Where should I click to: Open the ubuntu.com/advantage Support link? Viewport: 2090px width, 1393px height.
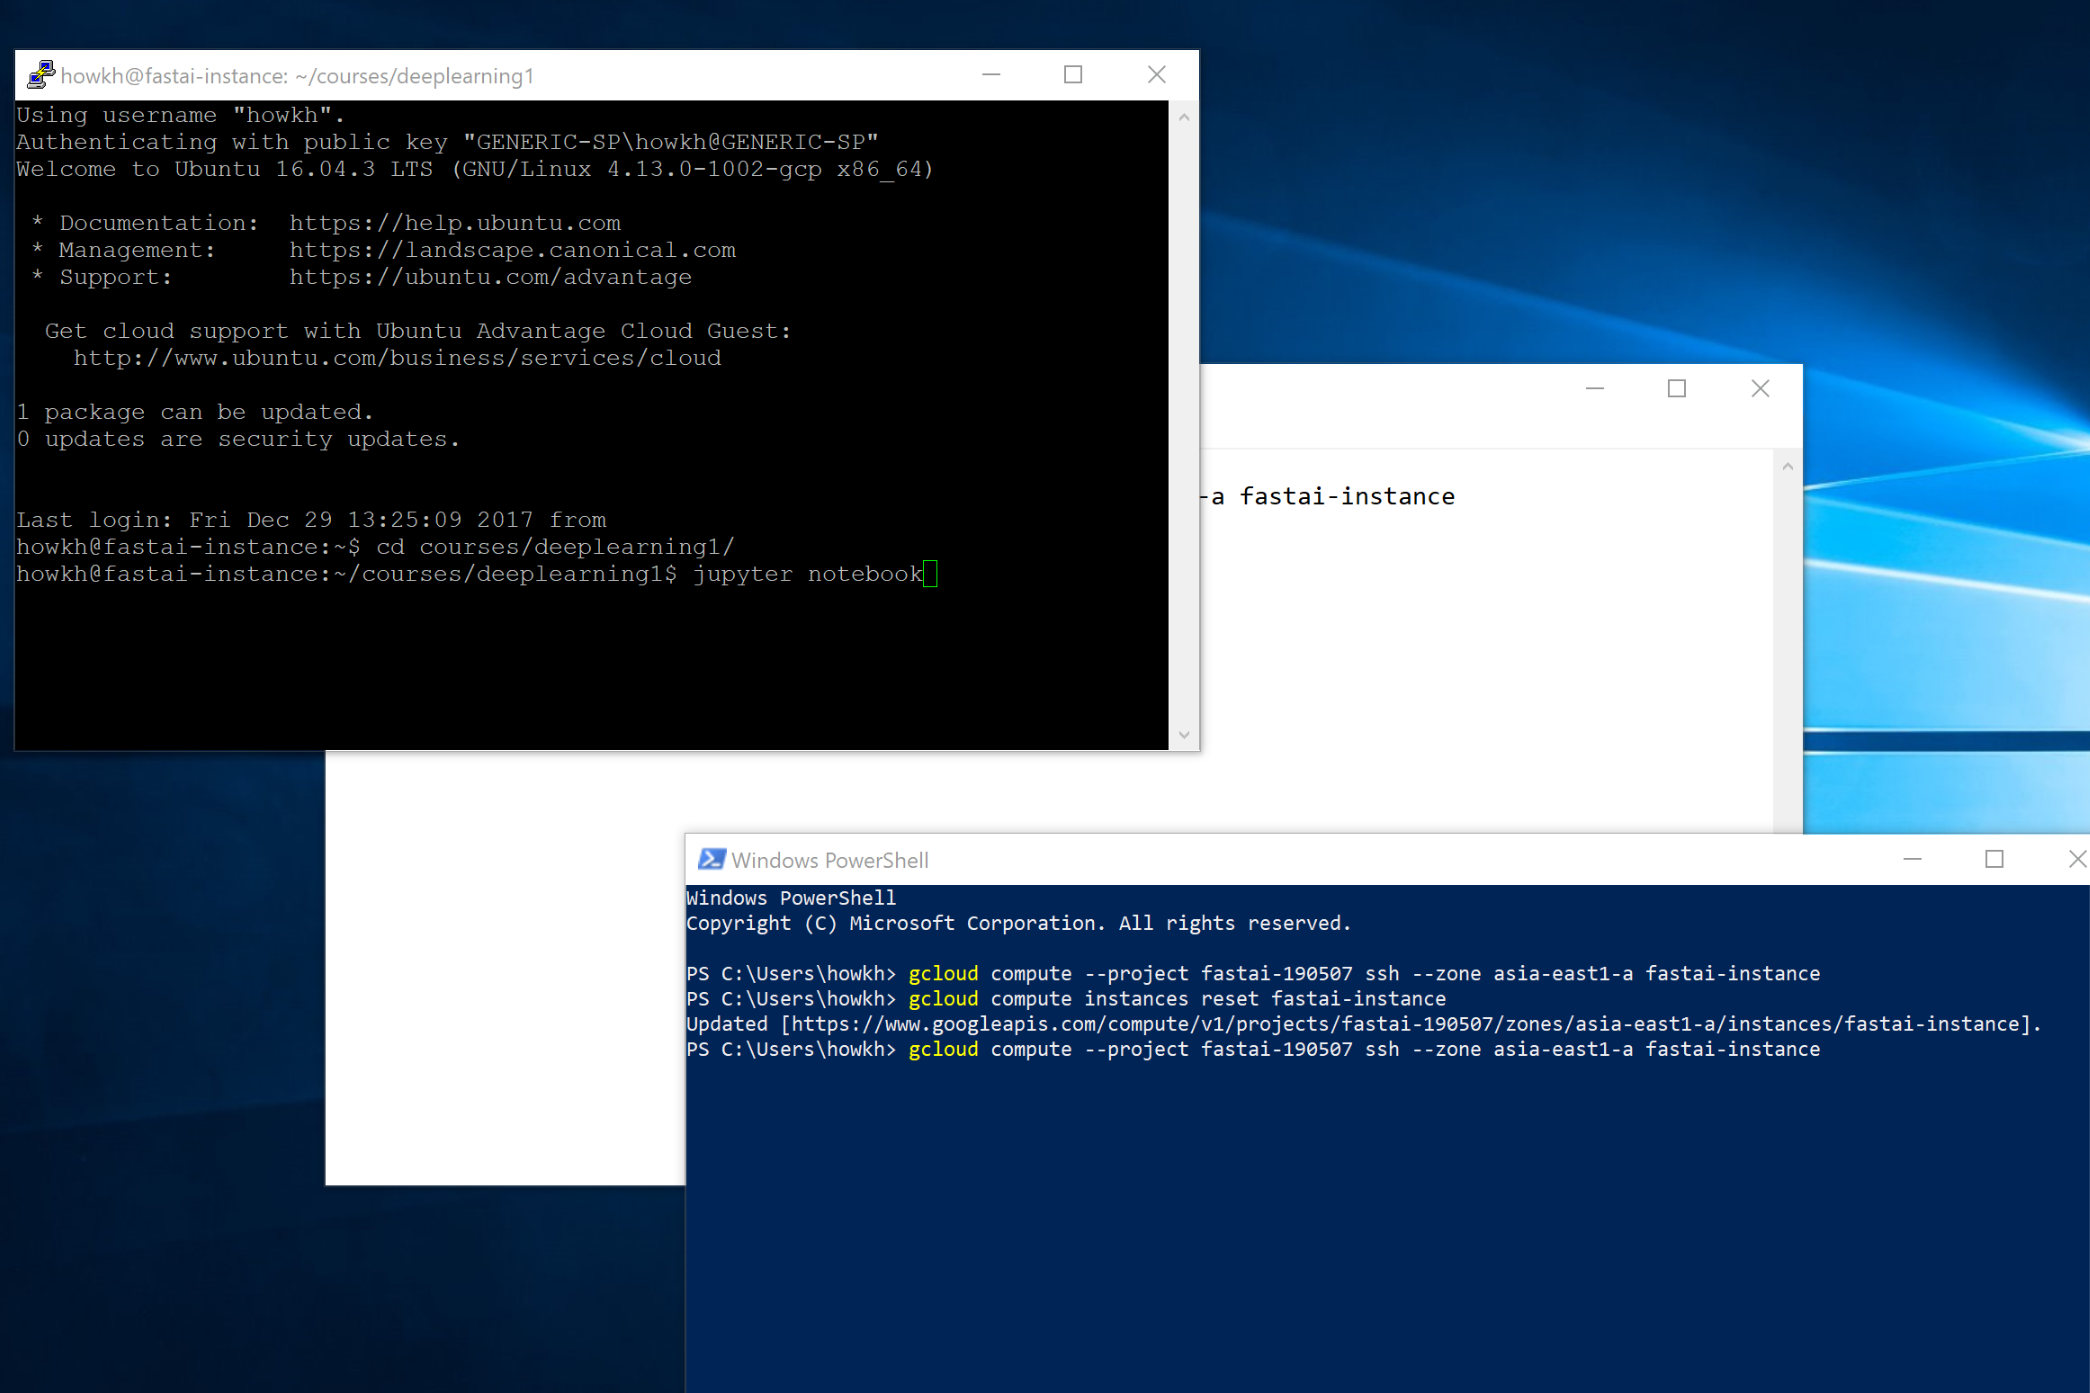point(490,276)
